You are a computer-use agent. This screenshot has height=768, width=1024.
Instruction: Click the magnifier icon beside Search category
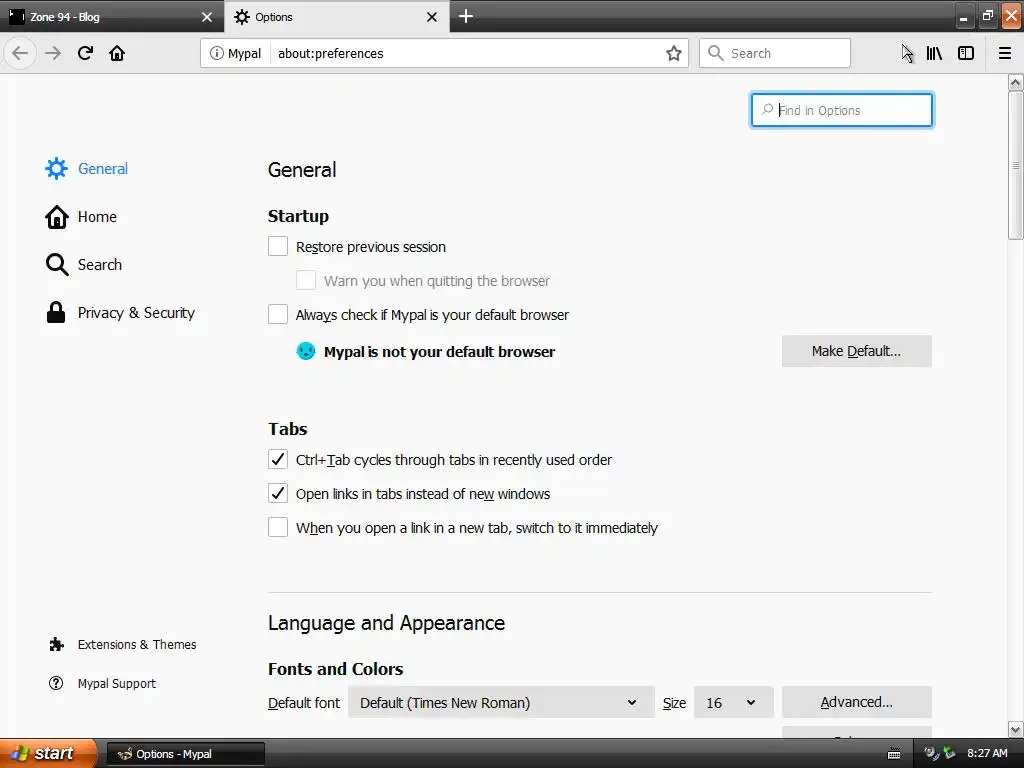(x=57, y=264)
